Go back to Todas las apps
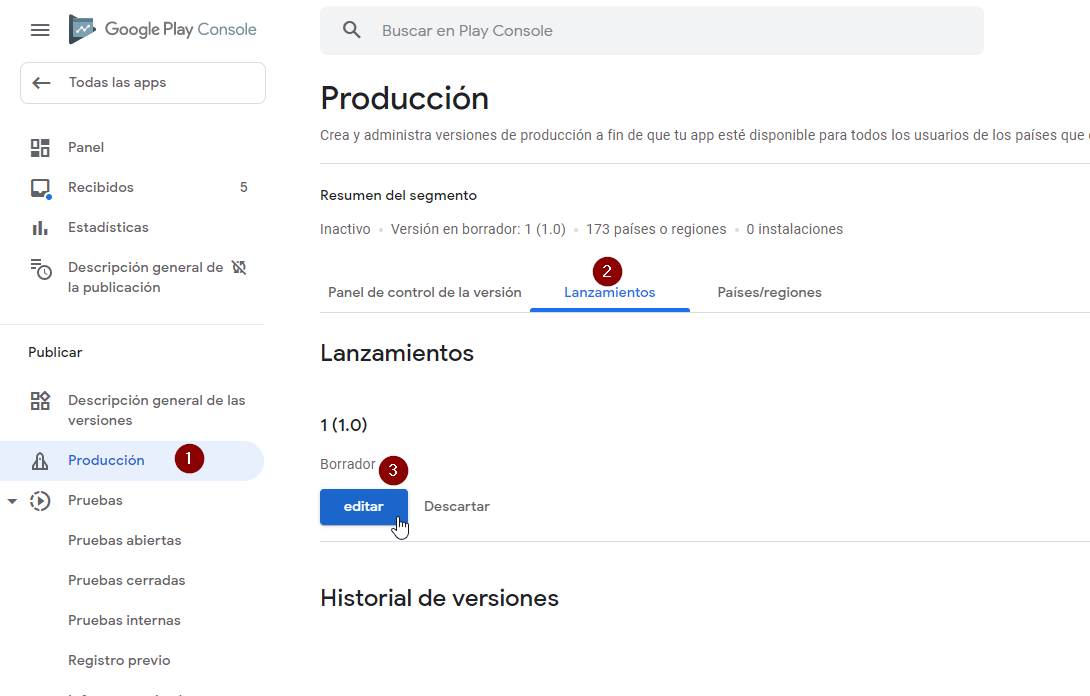Screen dimensions: 1090x696 pos(143,83)
